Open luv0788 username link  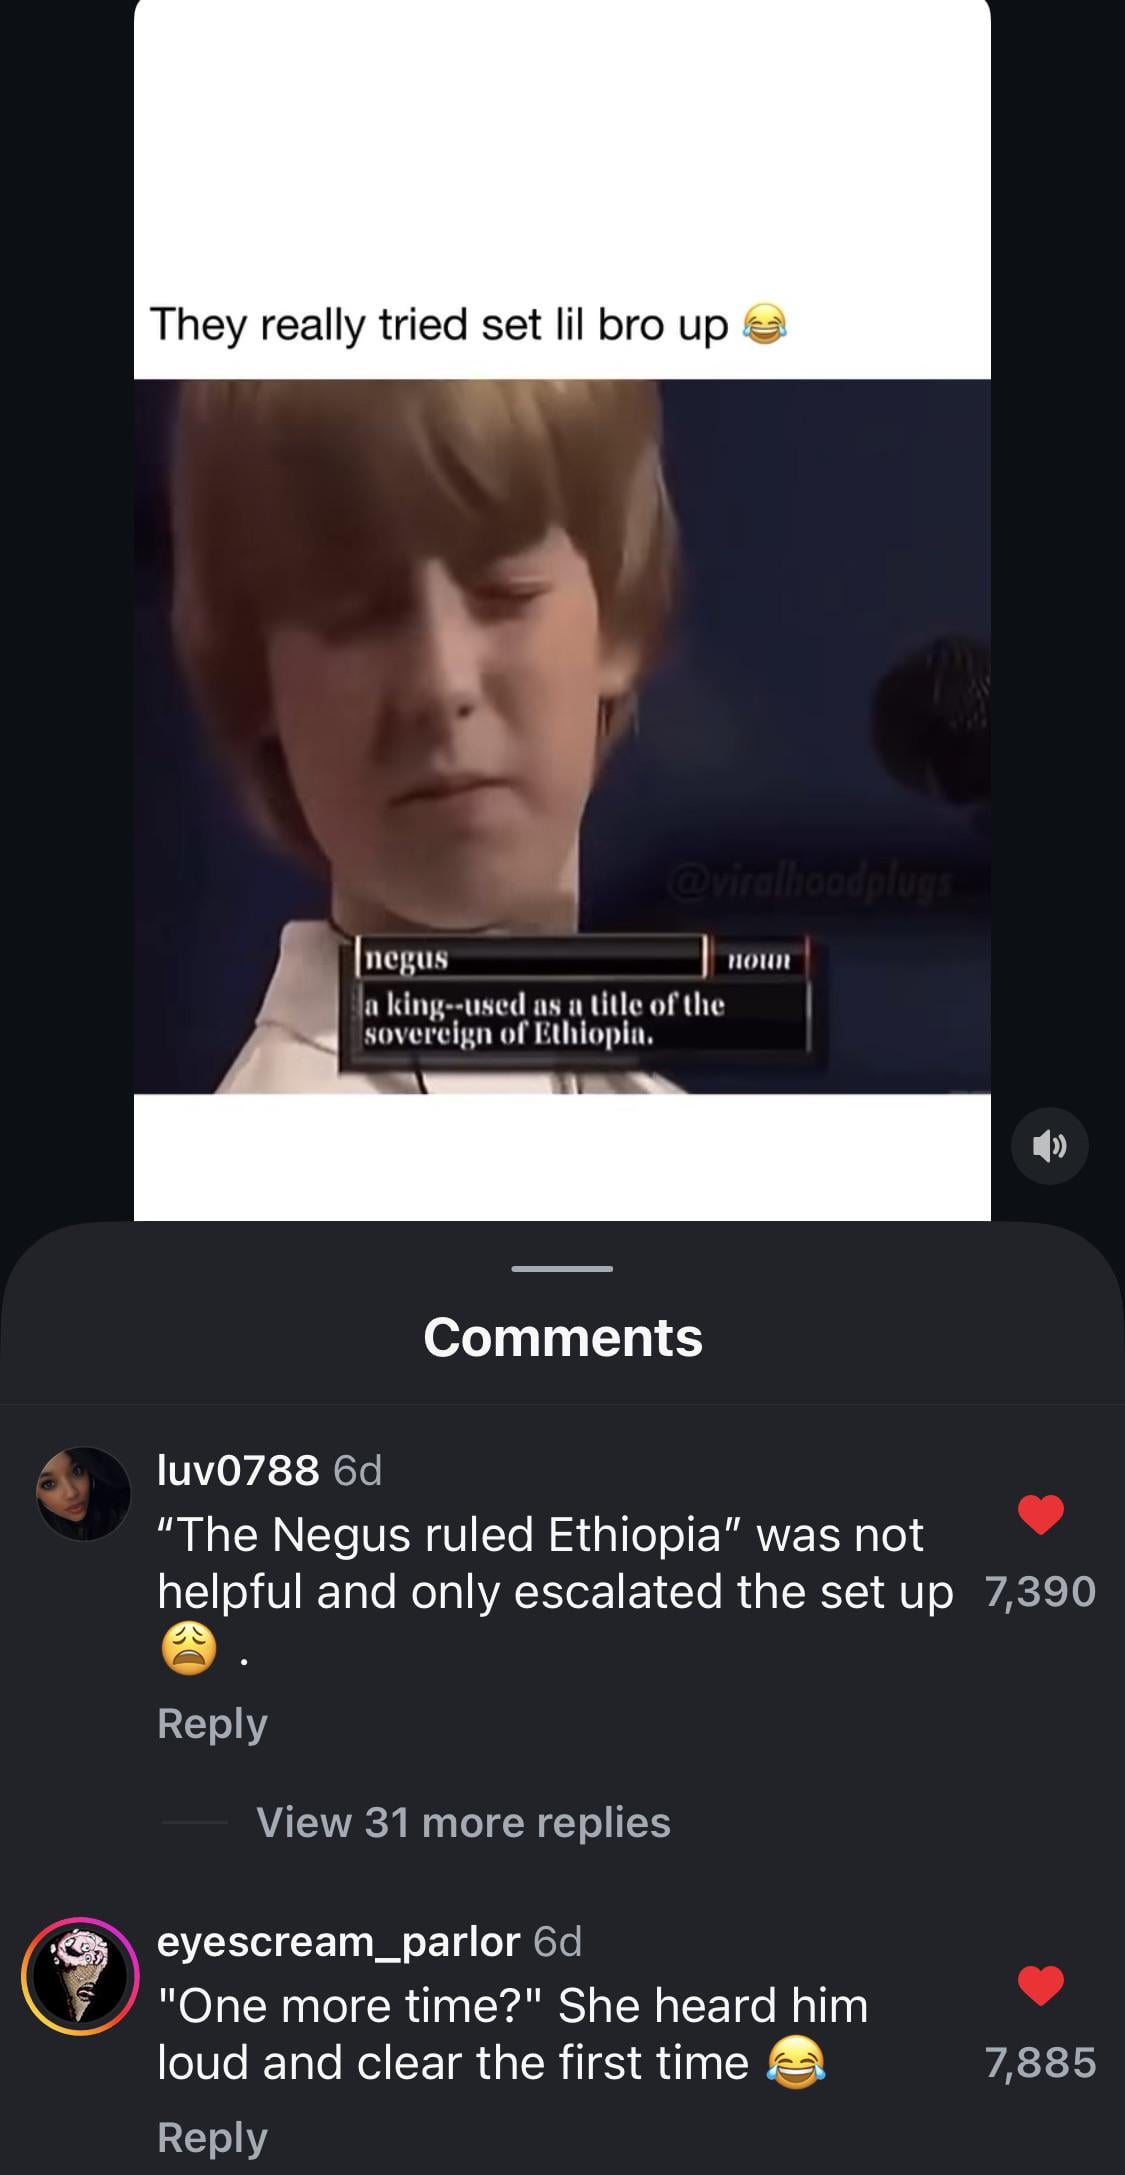(x=238, y=1470)
